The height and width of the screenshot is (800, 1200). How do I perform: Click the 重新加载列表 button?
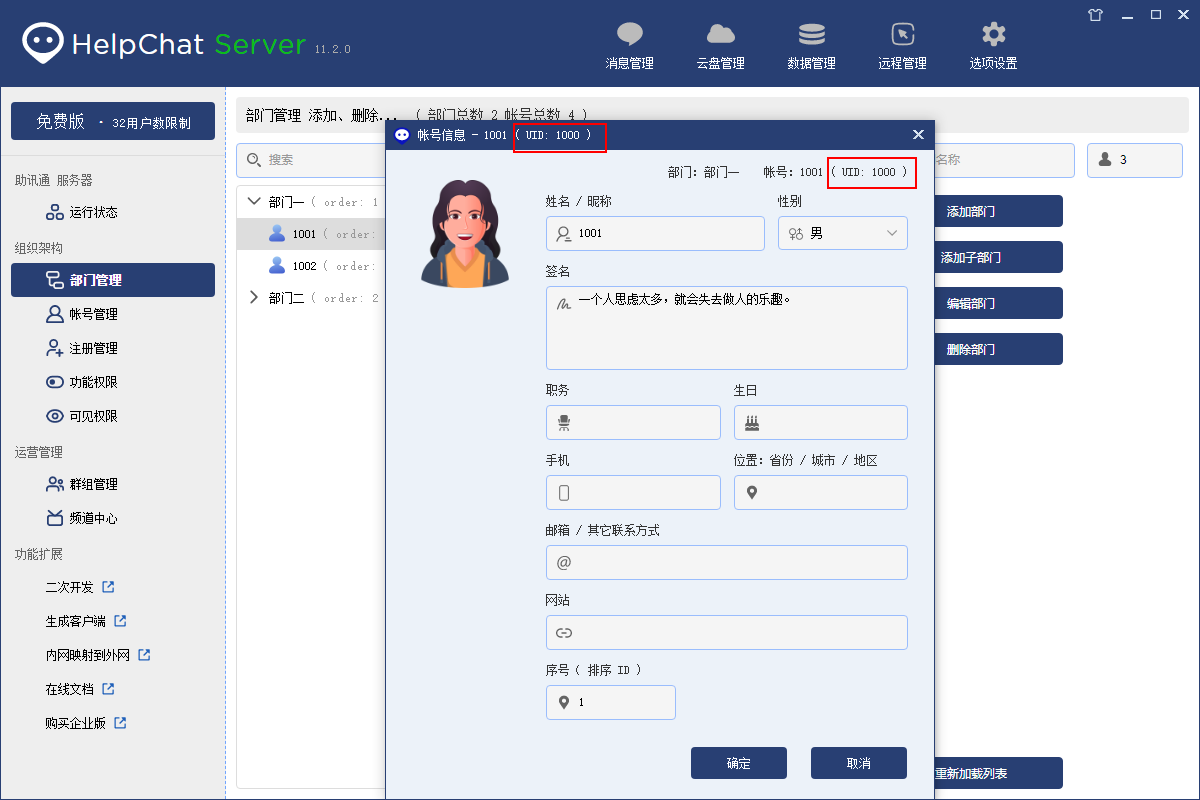(998, 773)
